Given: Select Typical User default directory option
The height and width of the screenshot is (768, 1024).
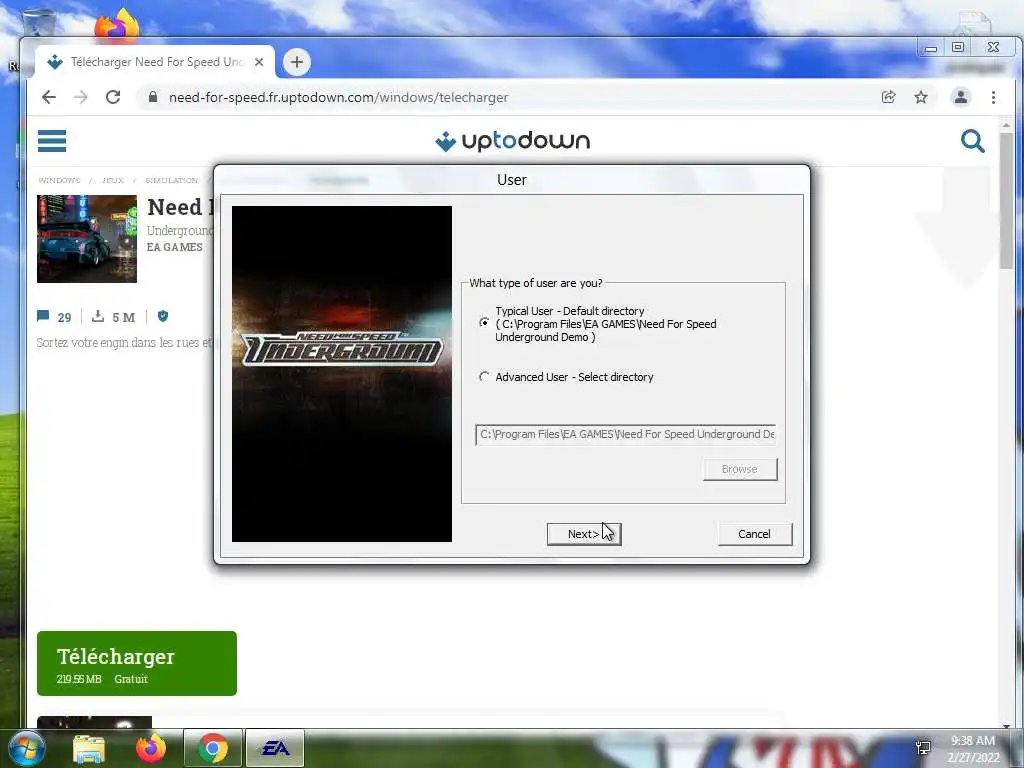Looking at the screenshot, I should click(x=484, y=323).
